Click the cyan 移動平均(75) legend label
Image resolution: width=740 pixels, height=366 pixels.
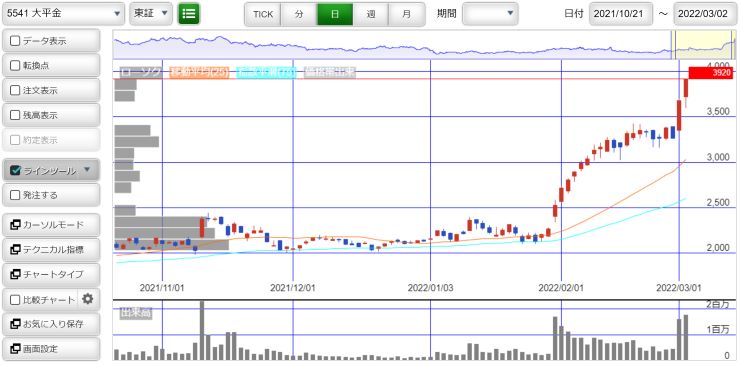[267, 73]
